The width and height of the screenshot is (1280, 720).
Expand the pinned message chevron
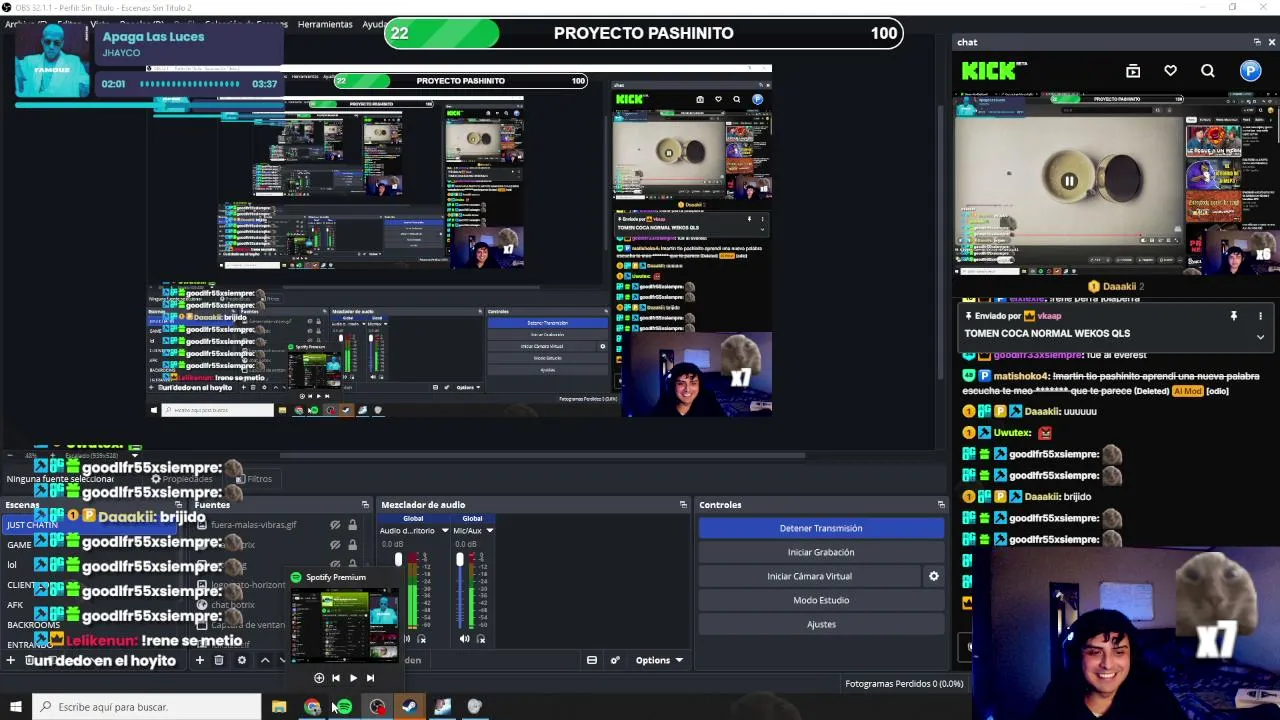pyautogui.click(x=1260, y=337)
